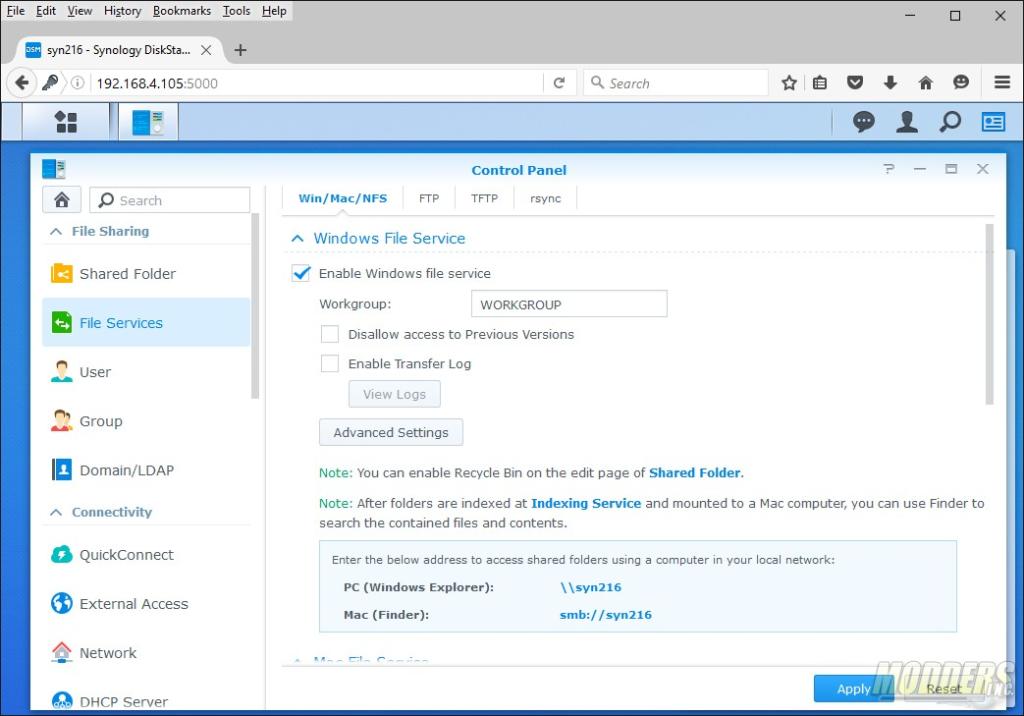Open the DSM user options icon

click(x=907, y=122)
